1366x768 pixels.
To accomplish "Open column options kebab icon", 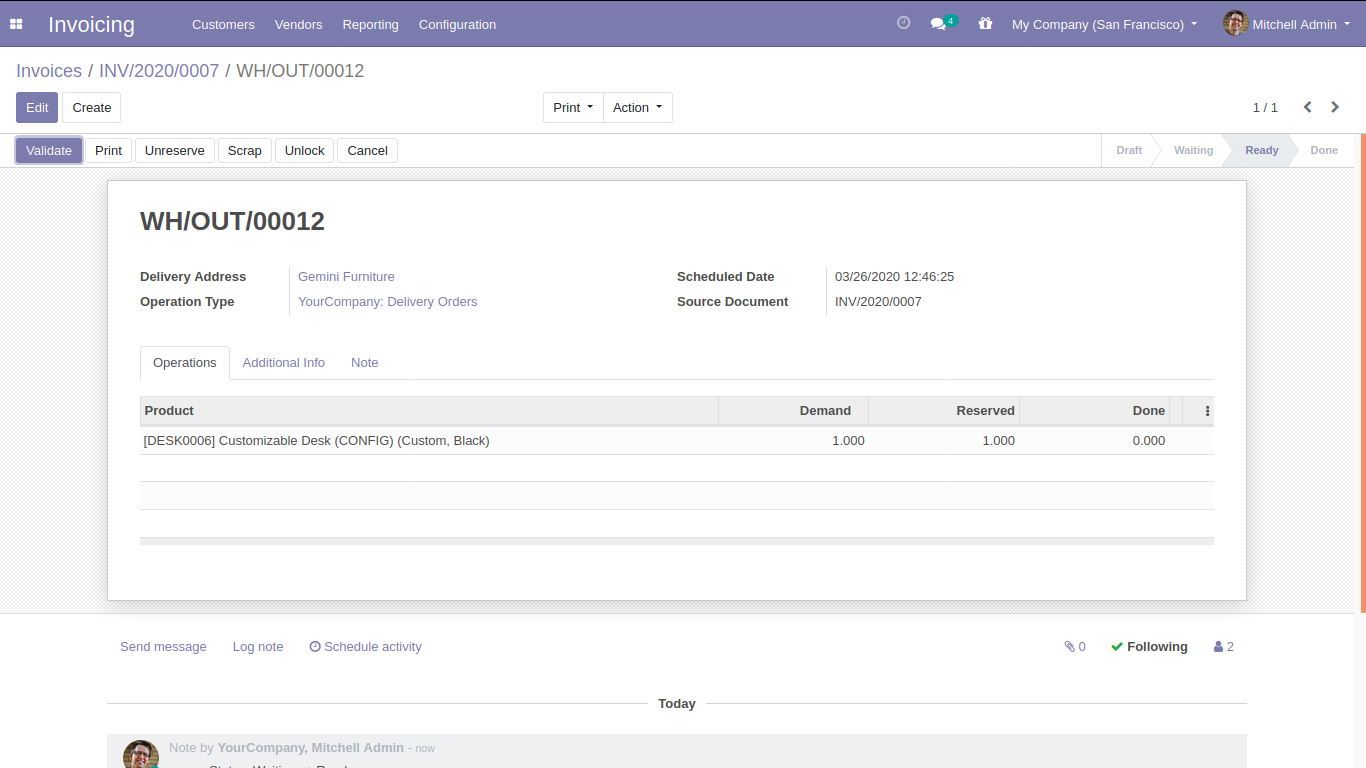I will tap(1207, 411).
